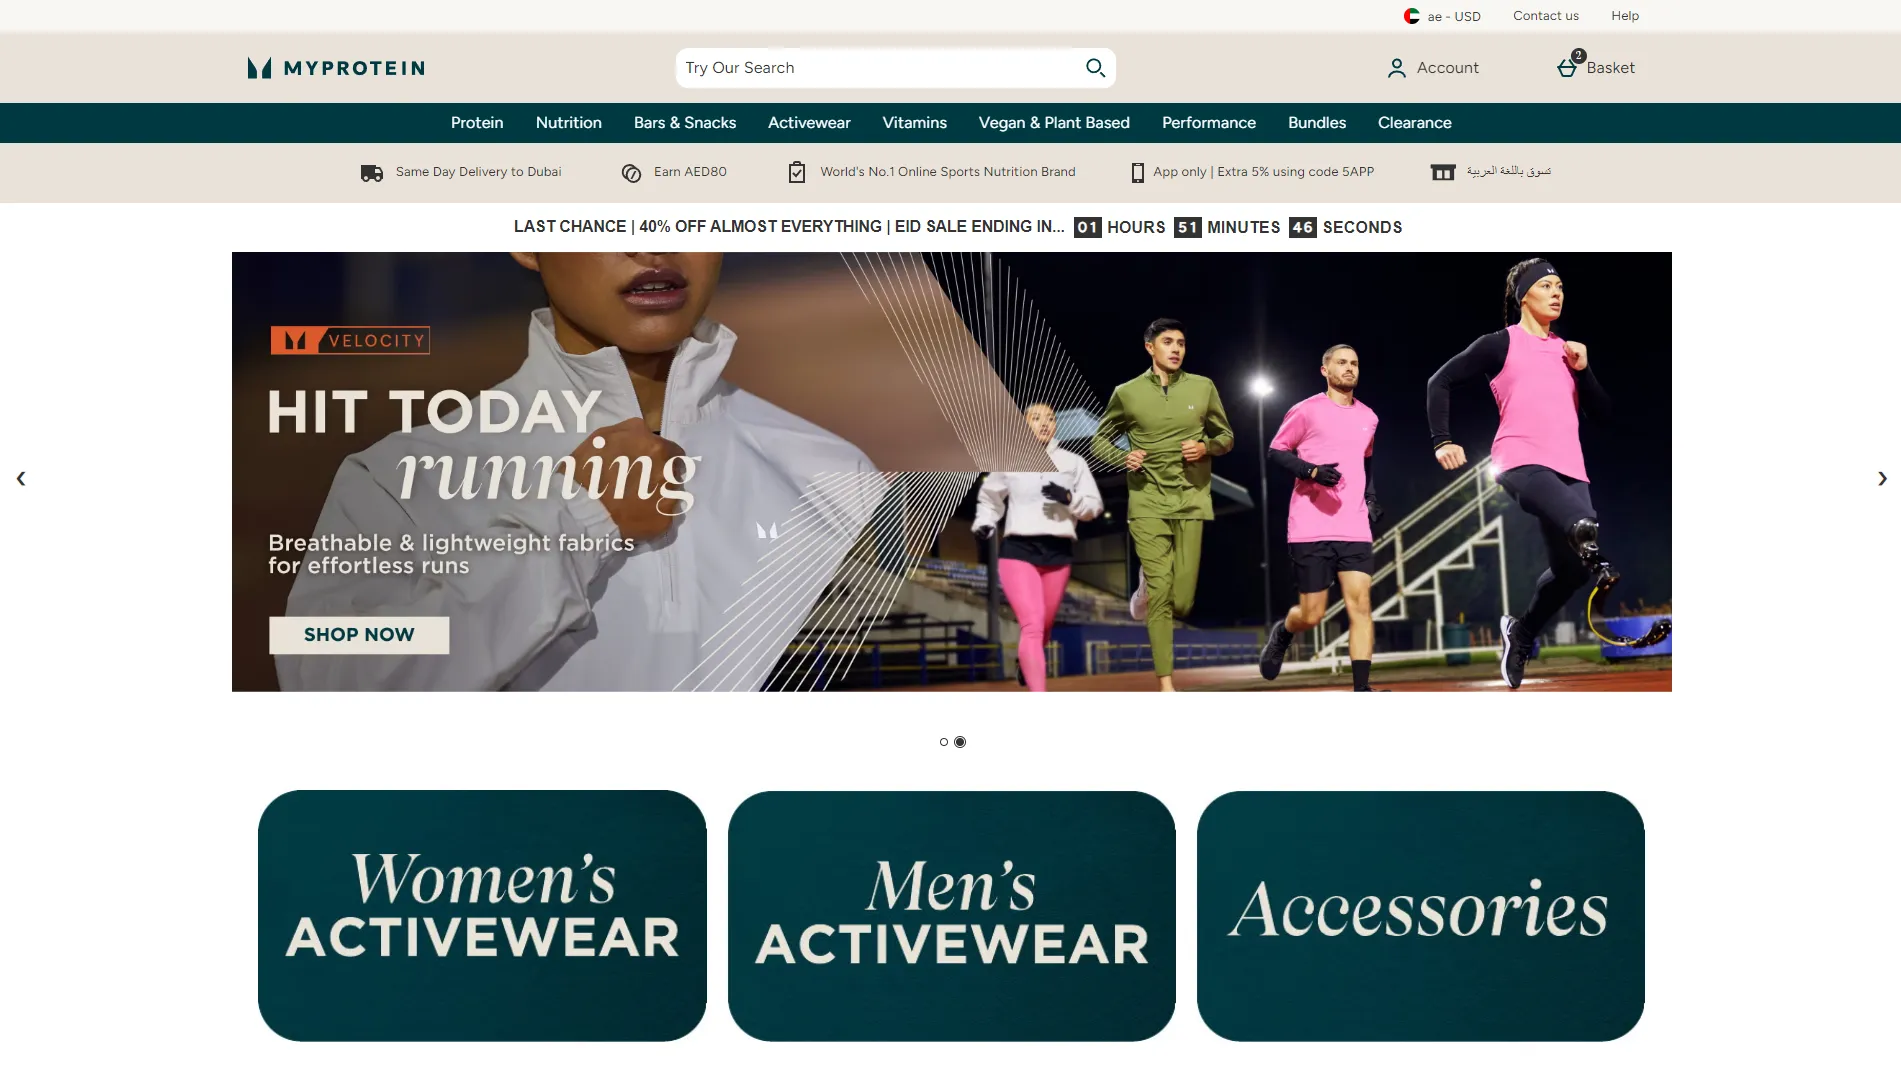The image size is (1901, 1080).
Task: Click the mobile app phone icon
Action: [x=1137, y=173]
